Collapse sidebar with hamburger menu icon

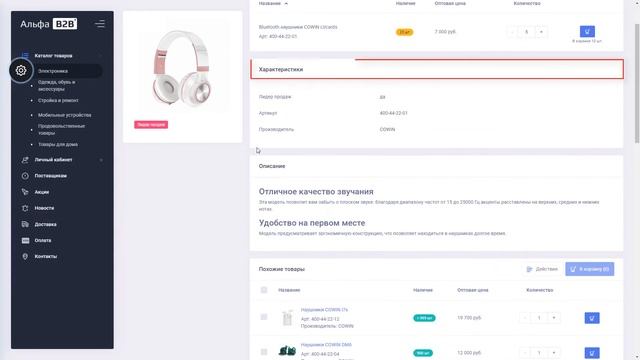pos(100,24)
